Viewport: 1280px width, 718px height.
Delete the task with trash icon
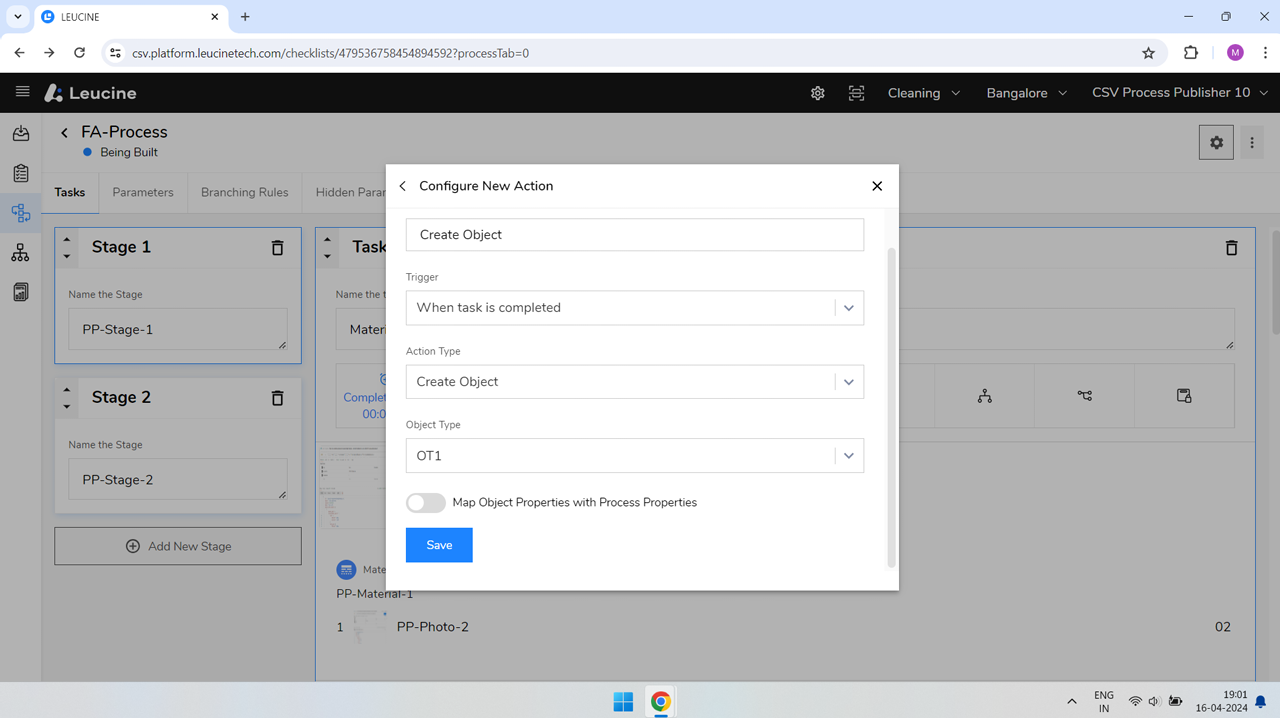[x=1231, y=247]
